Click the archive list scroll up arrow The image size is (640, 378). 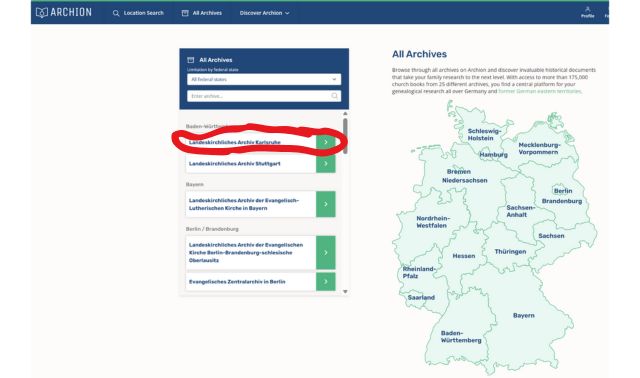[345, 113]
